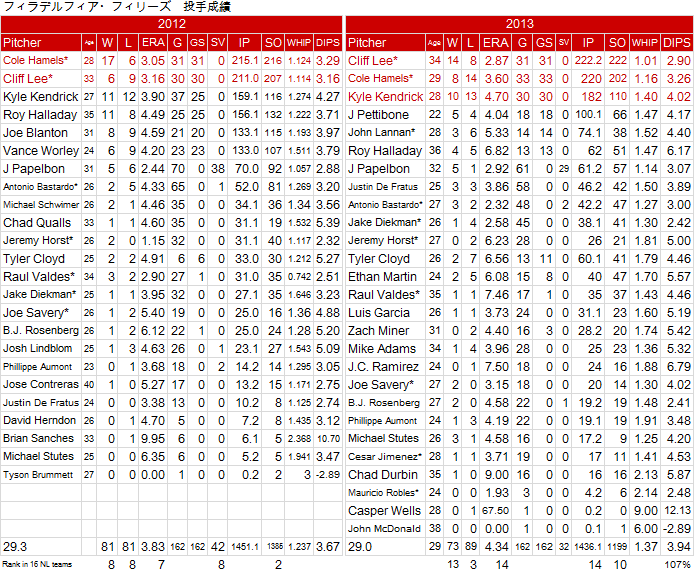Select Cliff Lee 2013 innings 222.2

(x=588, y=60)
